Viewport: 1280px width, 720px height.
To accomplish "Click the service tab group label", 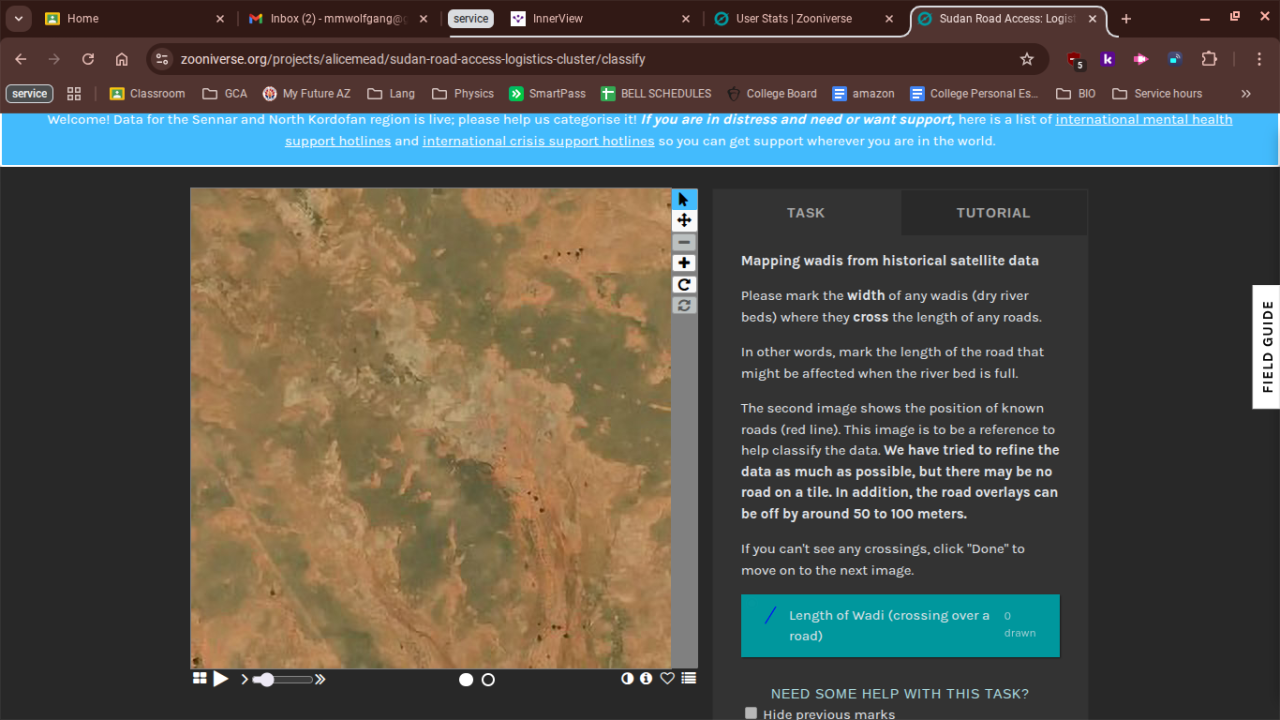I will pos(471,18).
